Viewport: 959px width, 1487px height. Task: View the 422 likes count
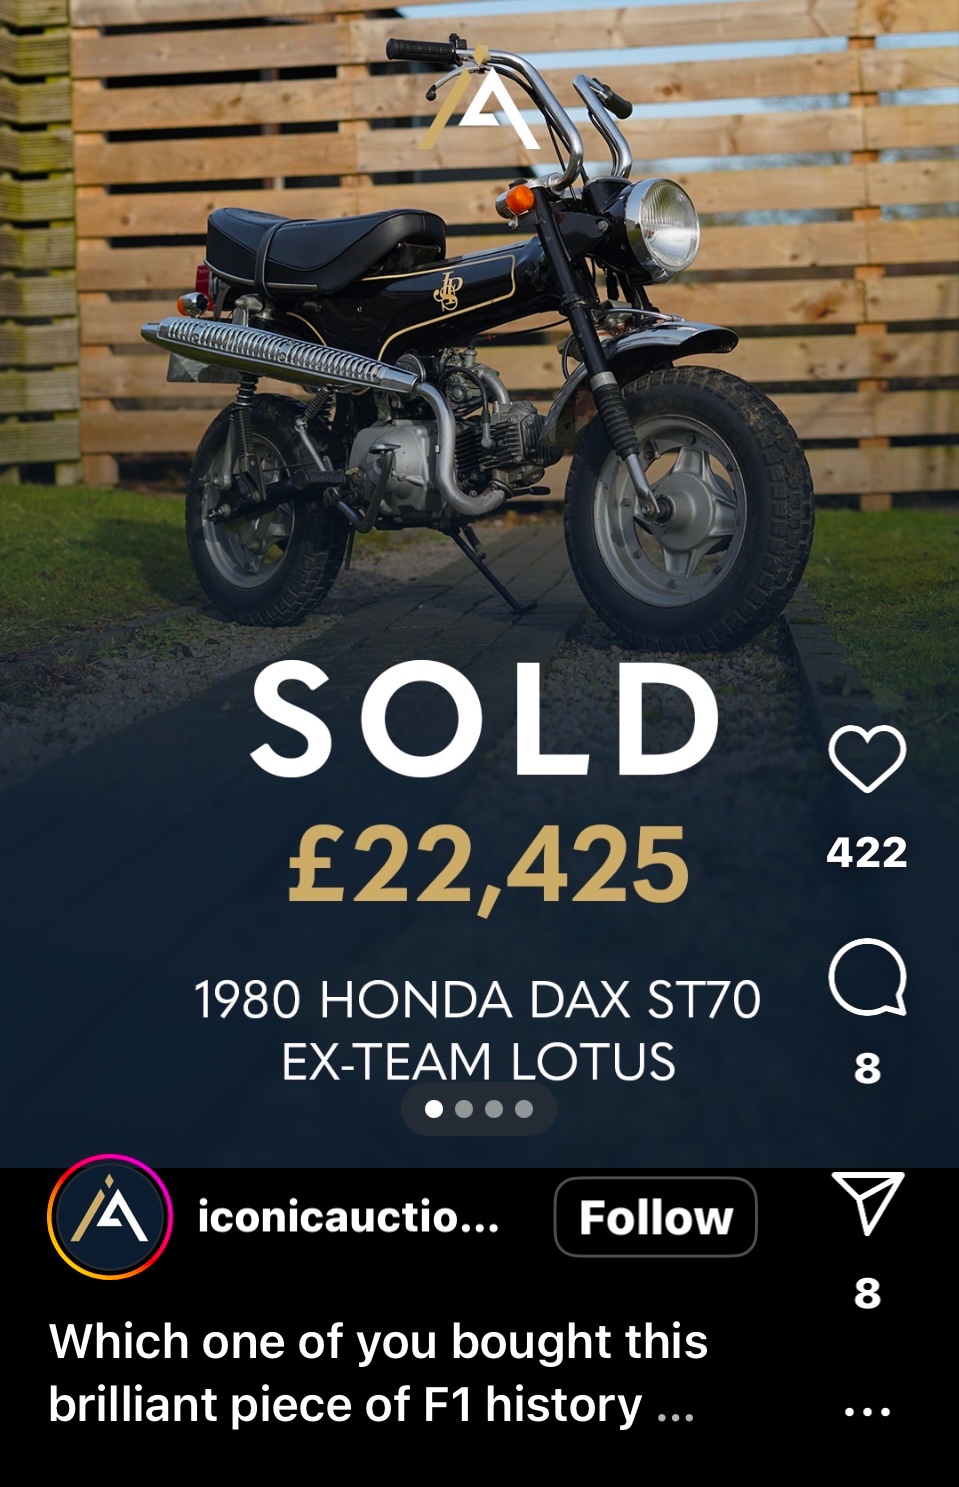coord(867,853)
